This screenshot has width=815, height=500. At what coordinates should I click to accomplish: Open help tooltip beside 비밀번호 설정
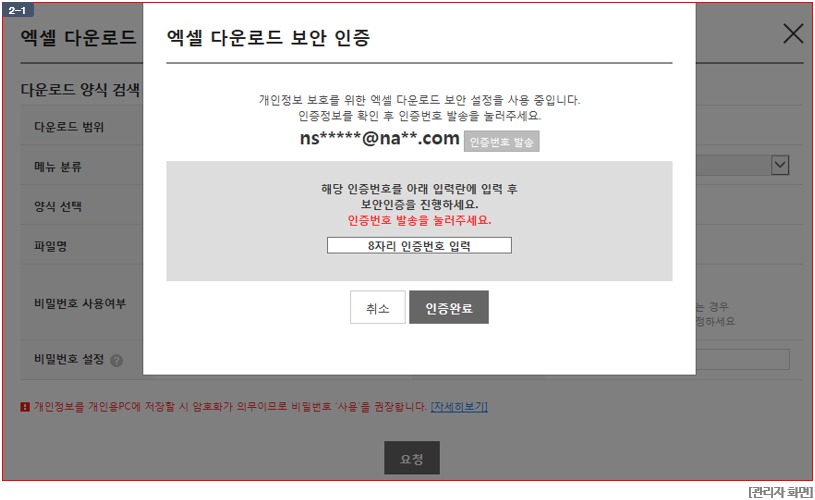pyautogui.click(x=117, y=360)
